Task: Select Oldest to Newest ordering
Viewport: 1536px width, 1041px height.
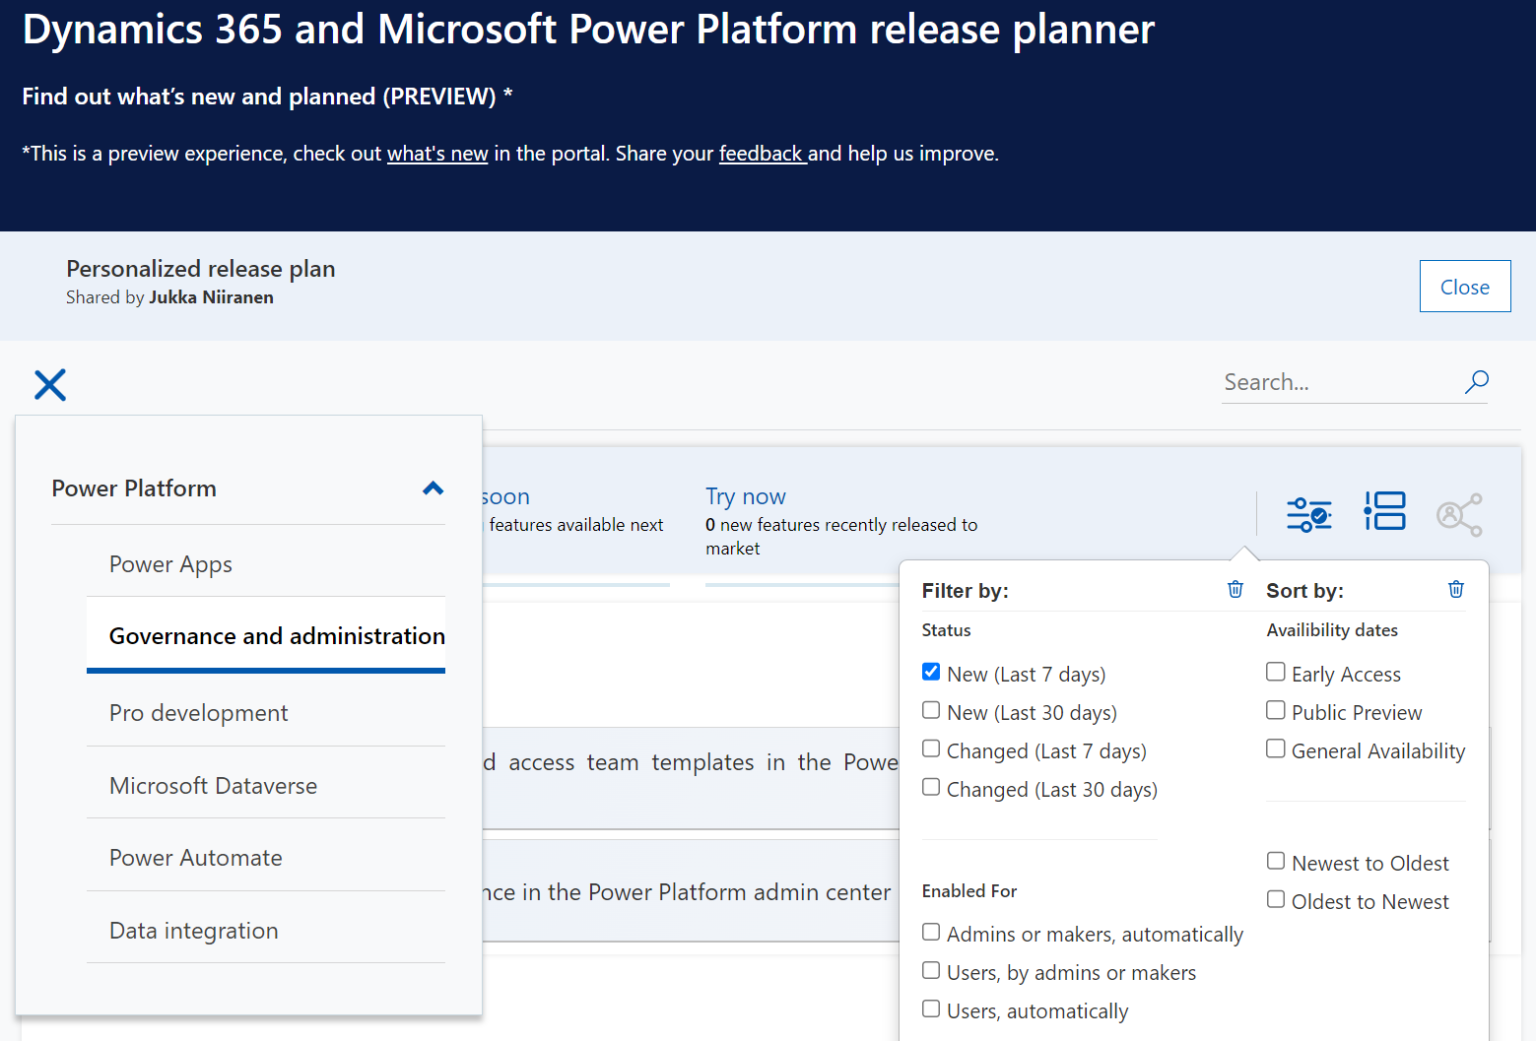Action: (1276, 899)
